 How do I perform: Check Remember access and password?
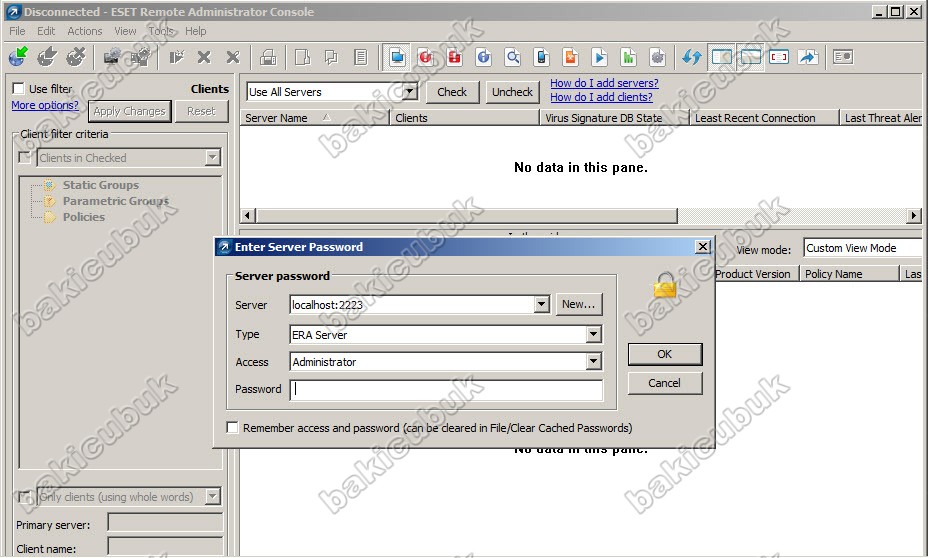click(x=233, y=428)
